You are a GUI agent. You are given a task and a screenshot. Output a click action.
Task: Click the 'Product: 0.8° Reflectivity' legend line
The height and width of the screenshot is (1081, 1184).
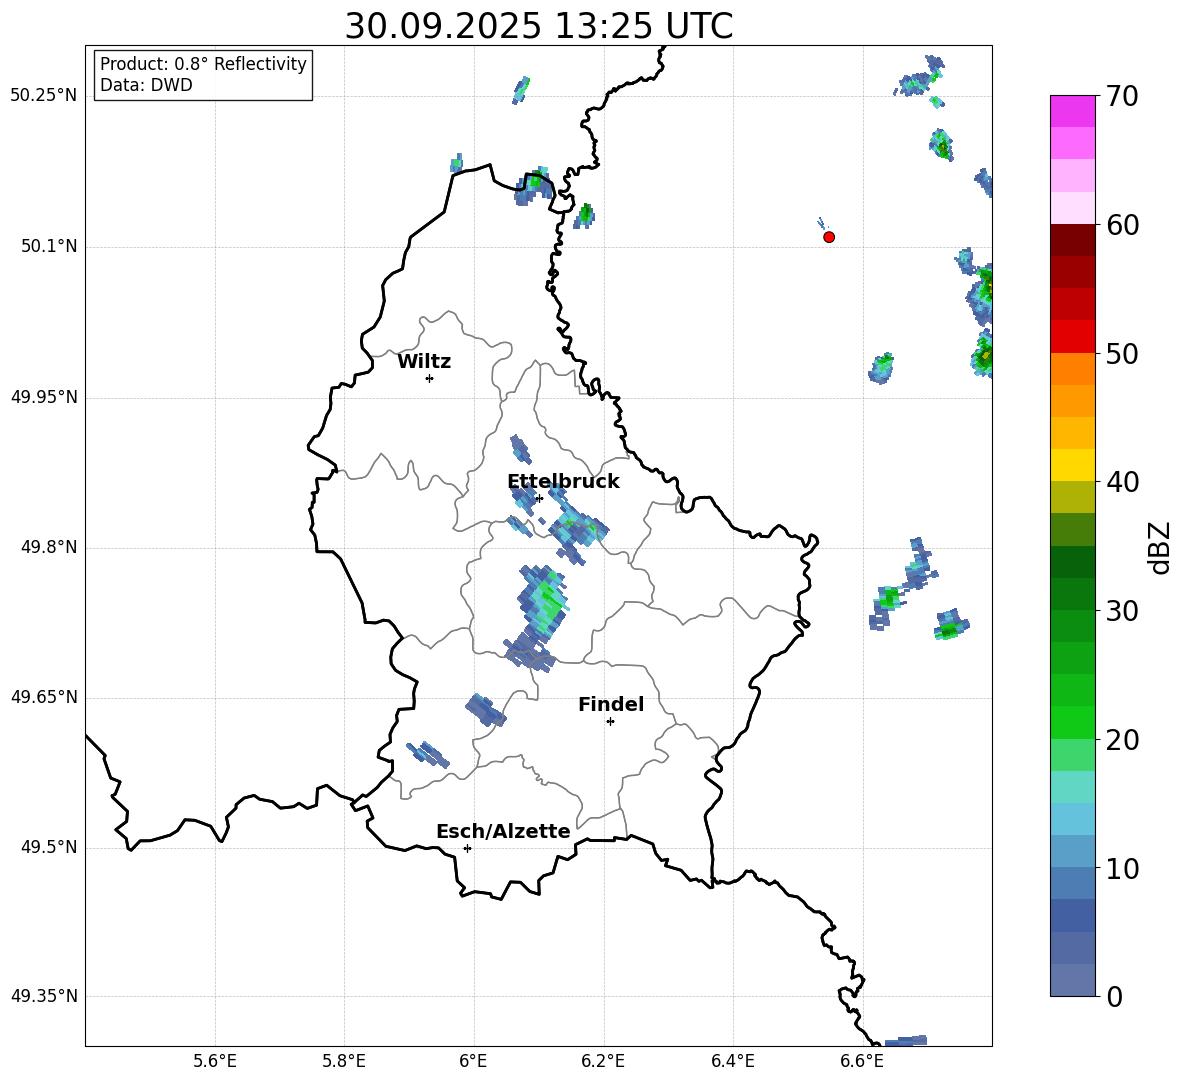pos(203,63)
